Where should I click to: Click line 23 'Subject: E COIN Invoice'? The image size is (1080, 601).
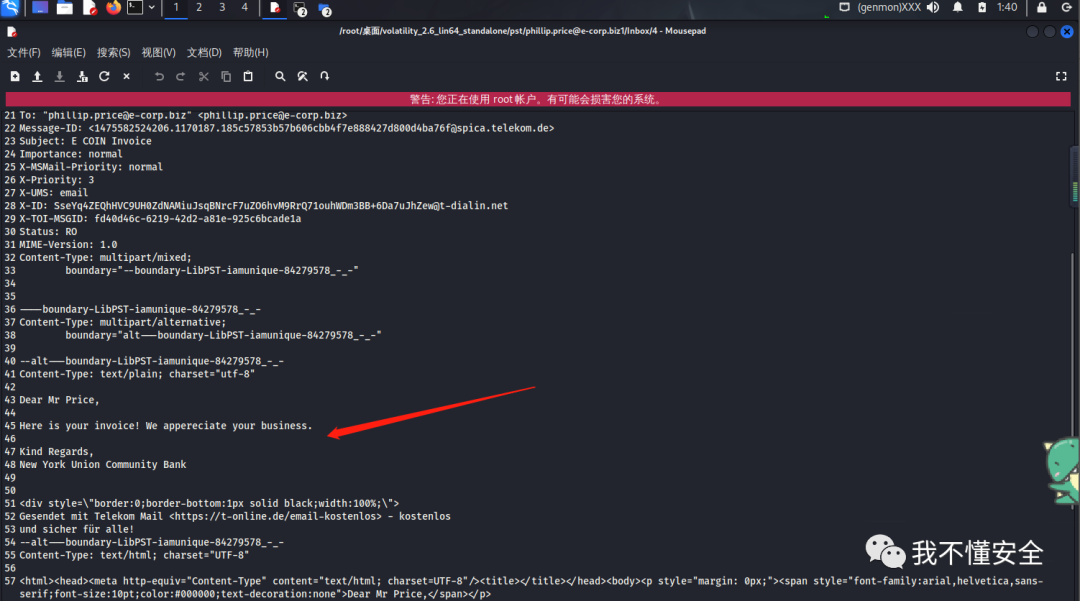pyautogui.click(x=85, y=141)
